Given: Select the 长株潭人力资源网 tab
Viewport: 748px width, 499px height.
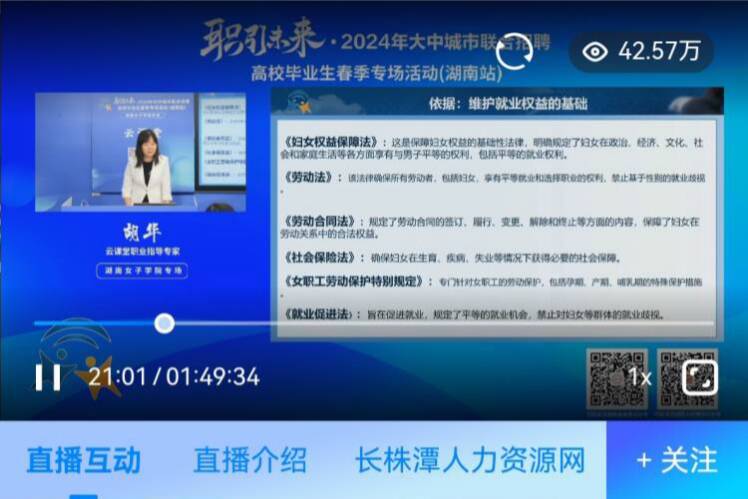Looking at the screenshot, I should [x=469, y=460].
